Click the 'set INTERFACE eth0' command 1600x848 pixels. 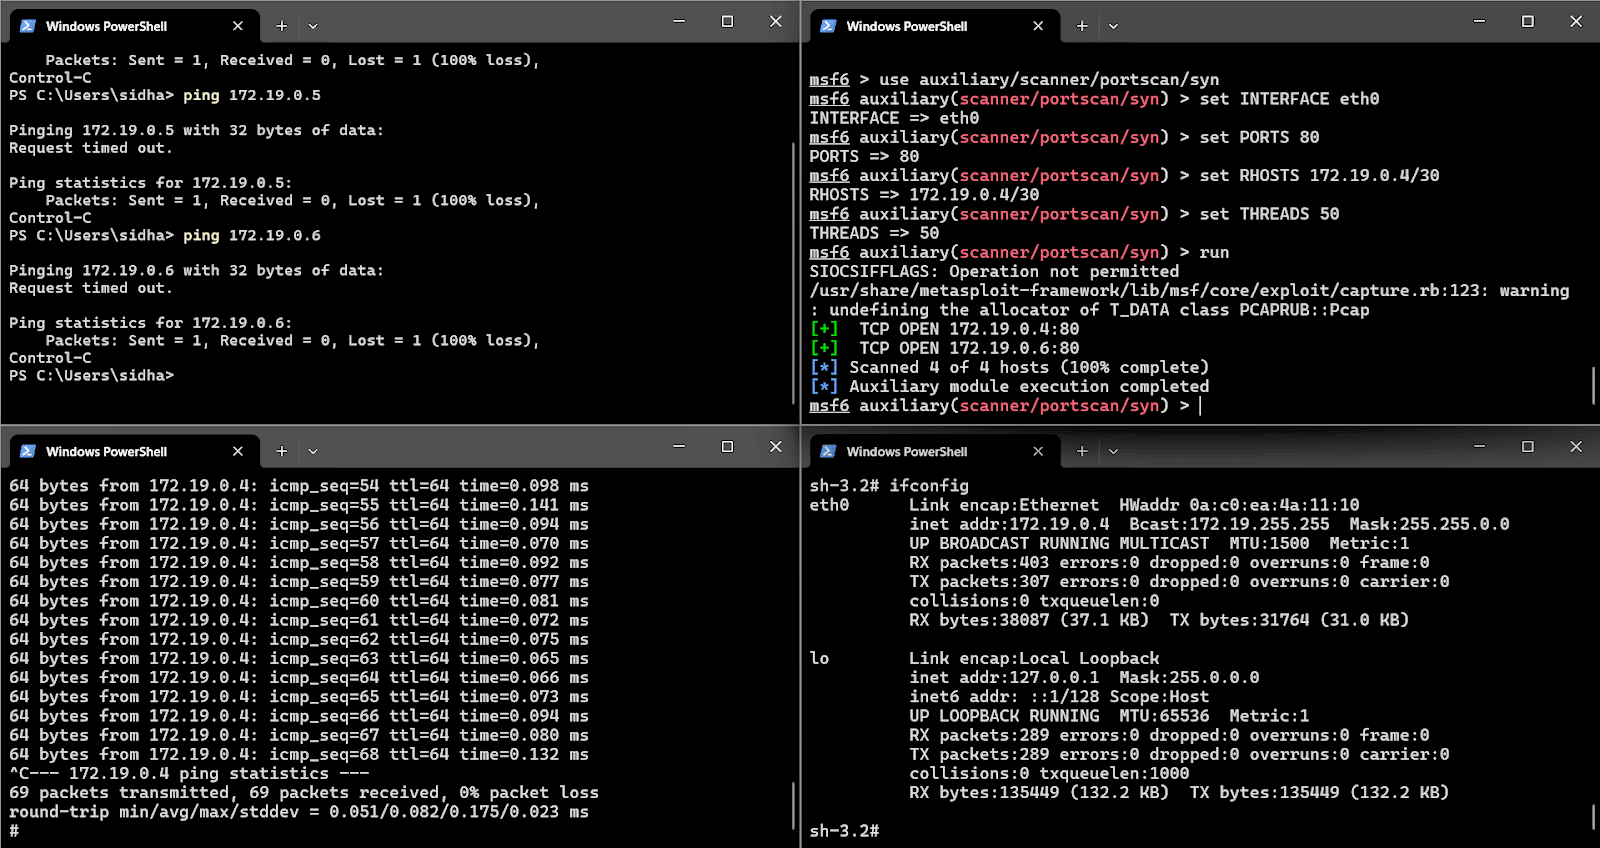click(1289, 99)
